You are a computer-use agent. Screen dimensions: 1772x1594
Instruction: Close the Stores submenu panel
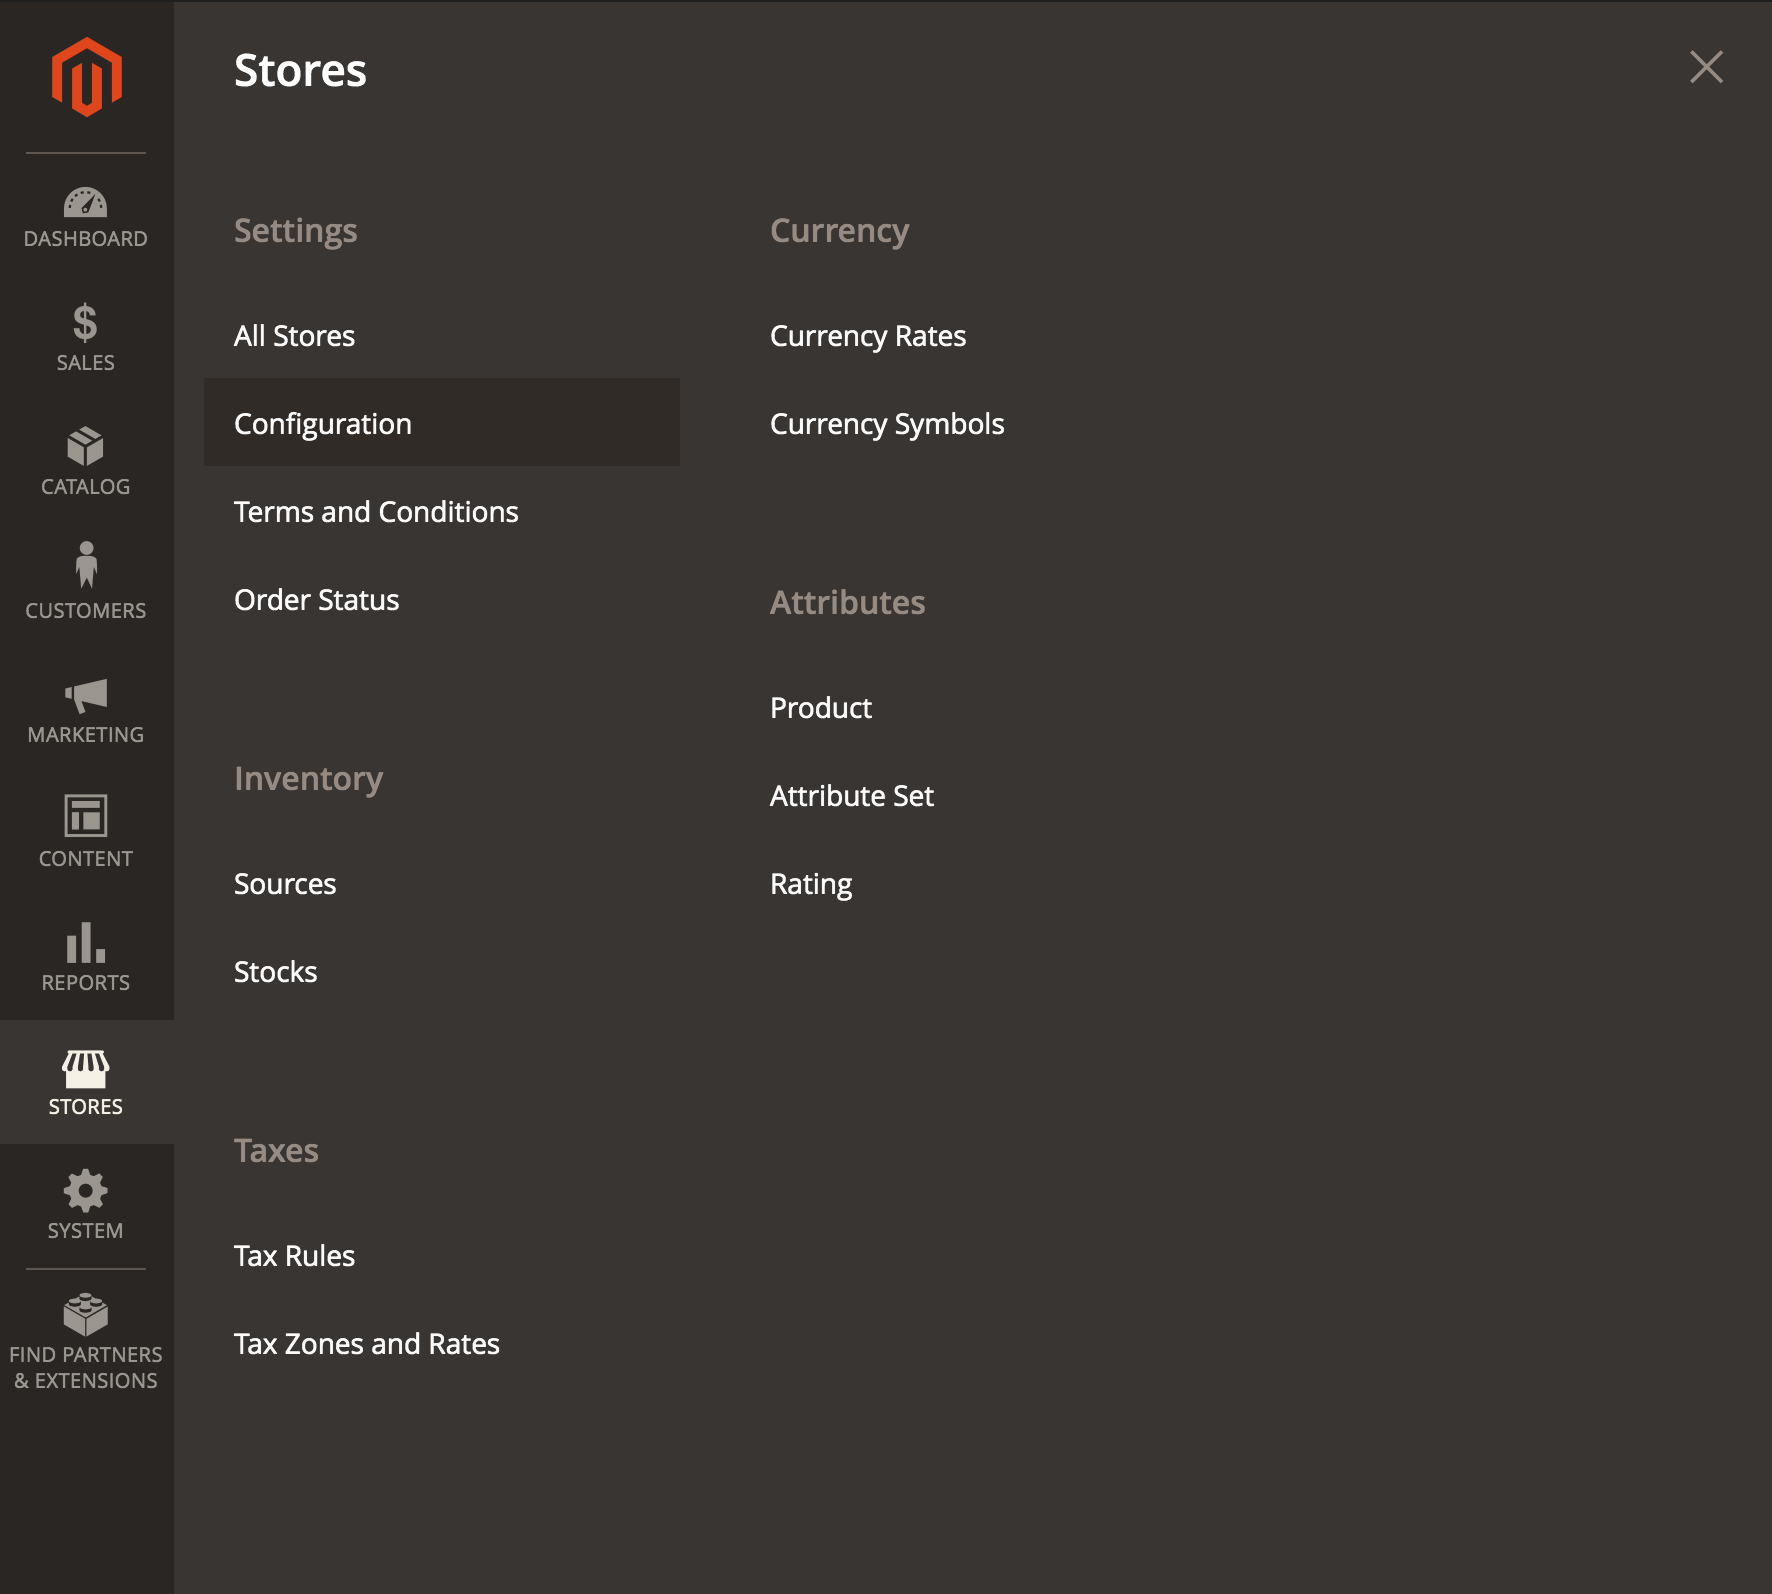[1706, 67]
